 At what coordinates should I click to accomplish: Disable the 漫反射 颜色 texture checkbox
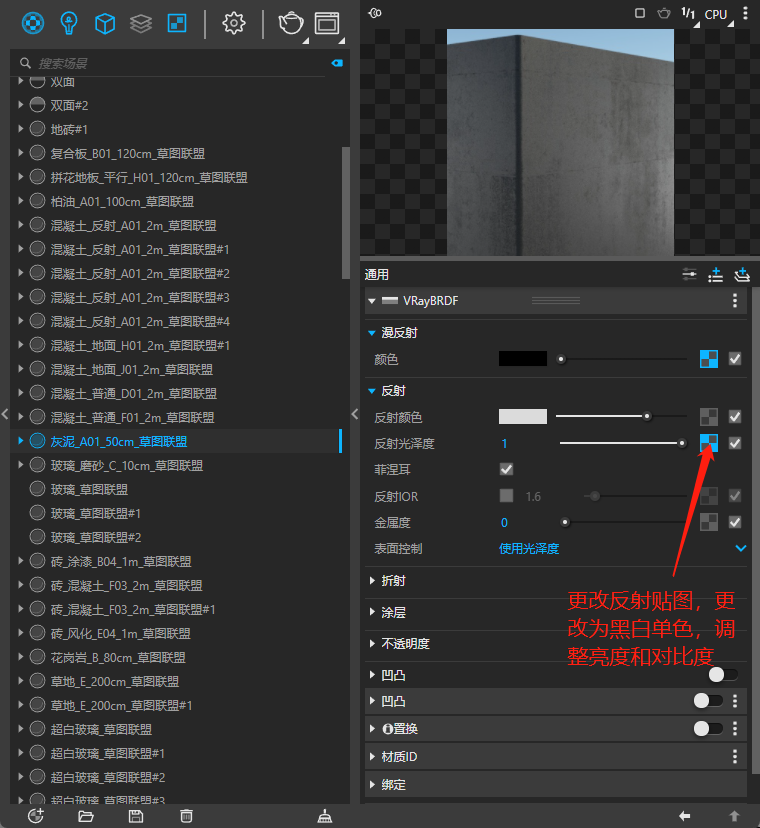735,359
